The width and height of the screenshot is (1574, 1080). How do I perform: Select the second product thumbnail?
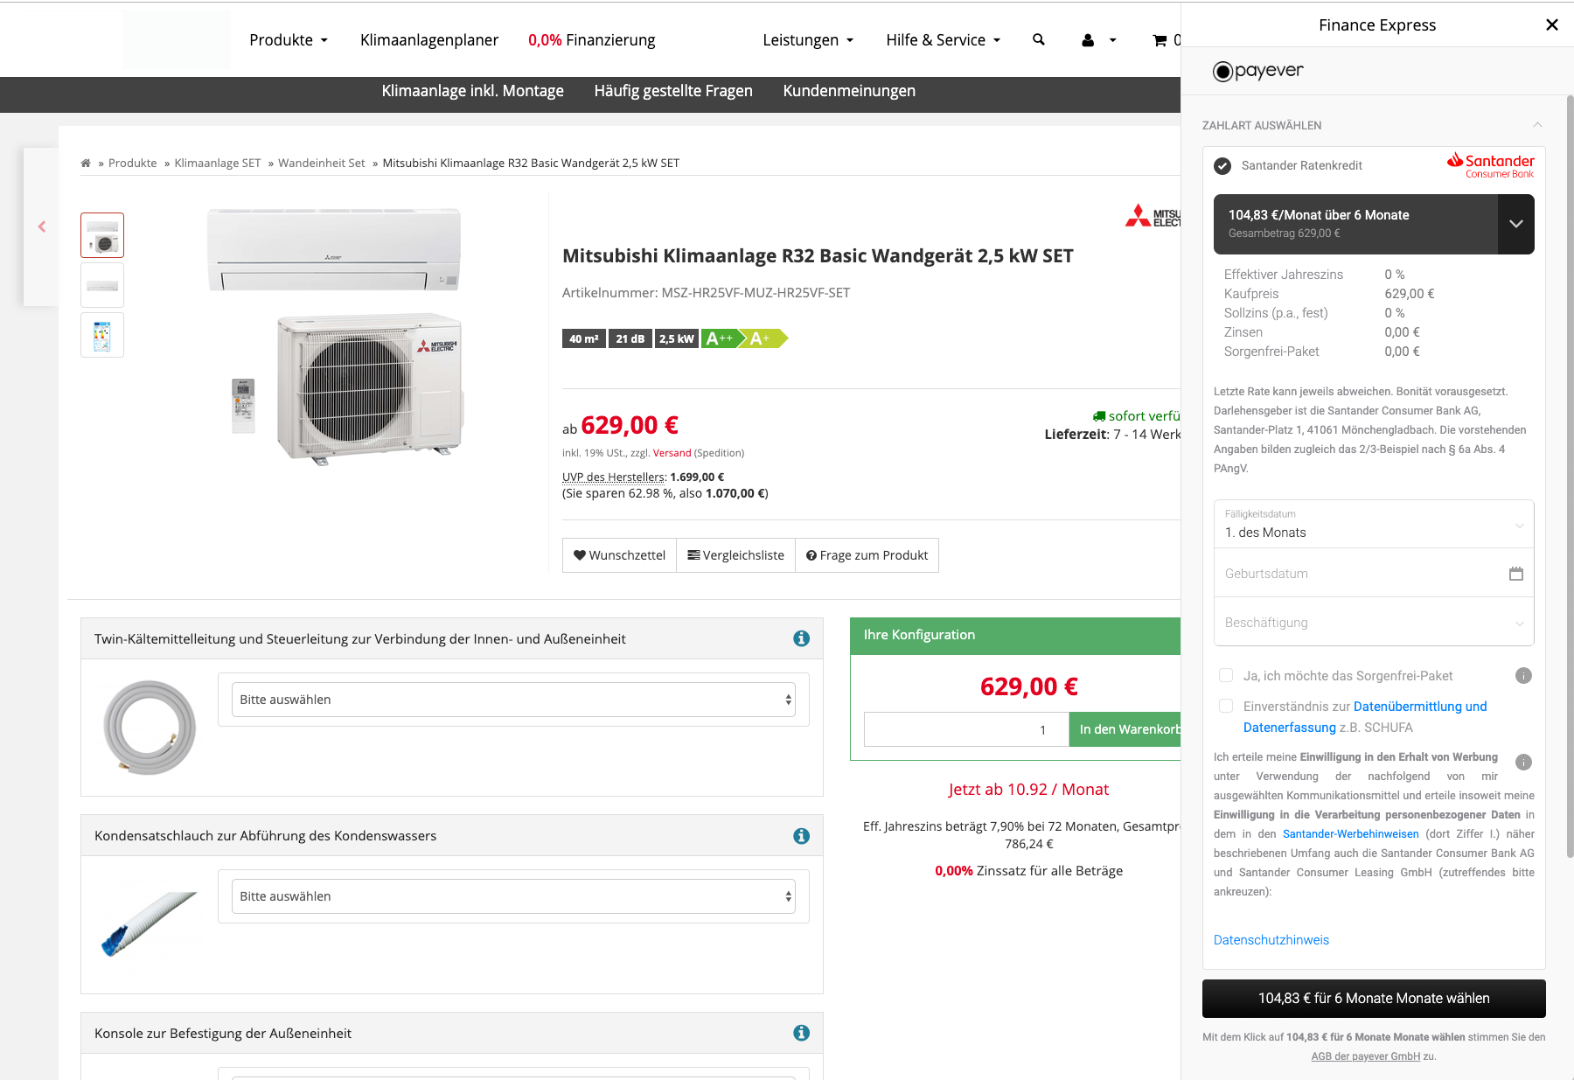102,286
